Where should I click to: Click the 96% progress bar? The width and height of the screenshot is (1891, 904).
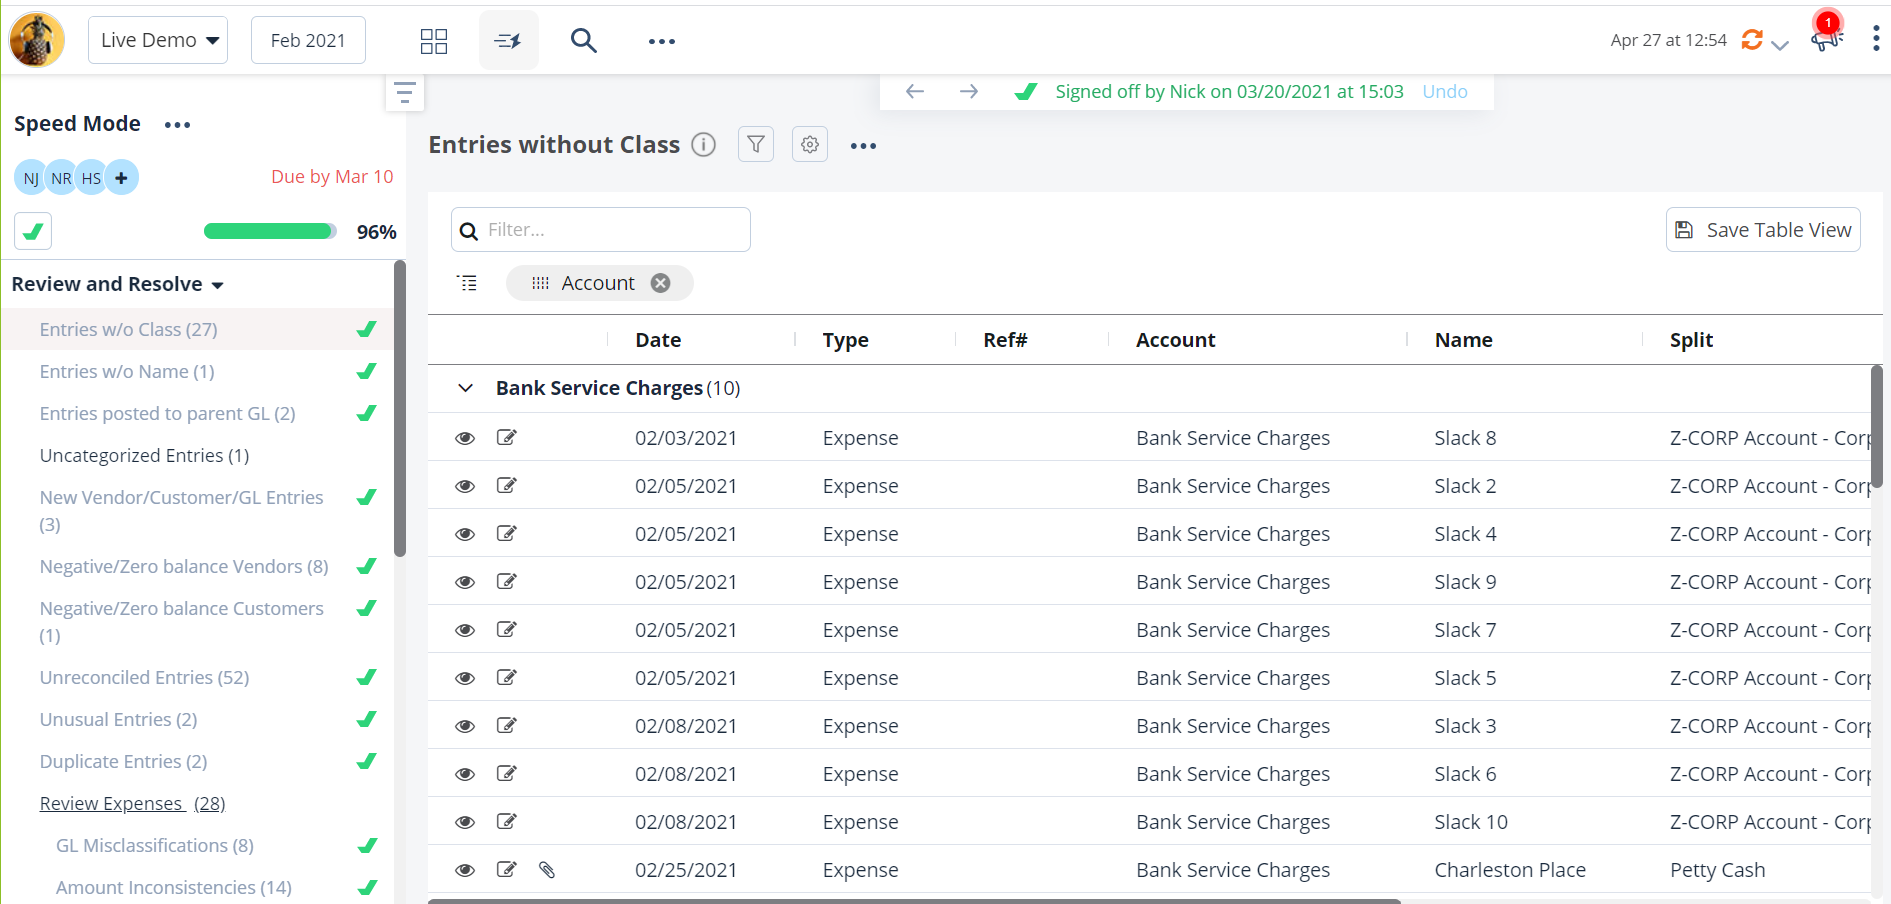[x=269, y=231]
